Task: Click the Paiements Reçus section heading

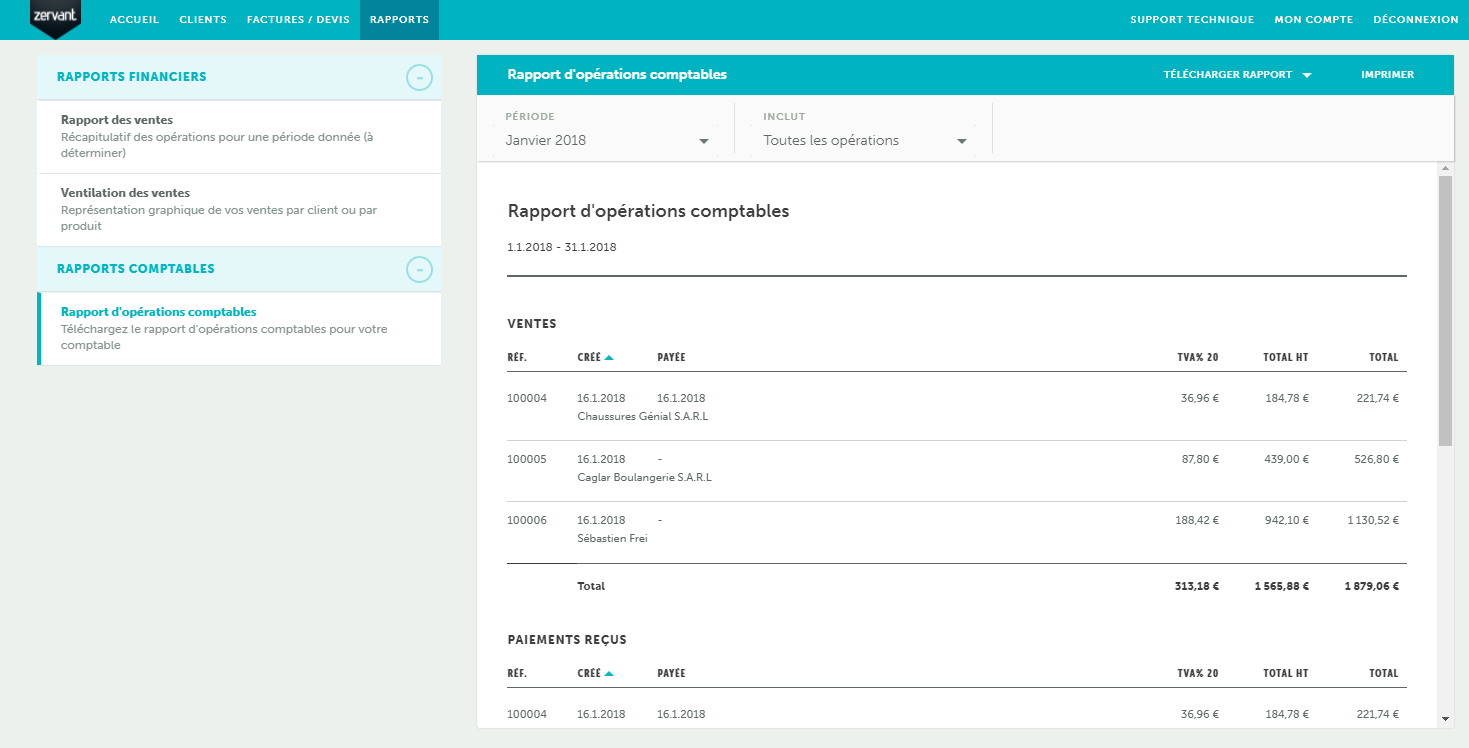Action: (x=567, y=639)
